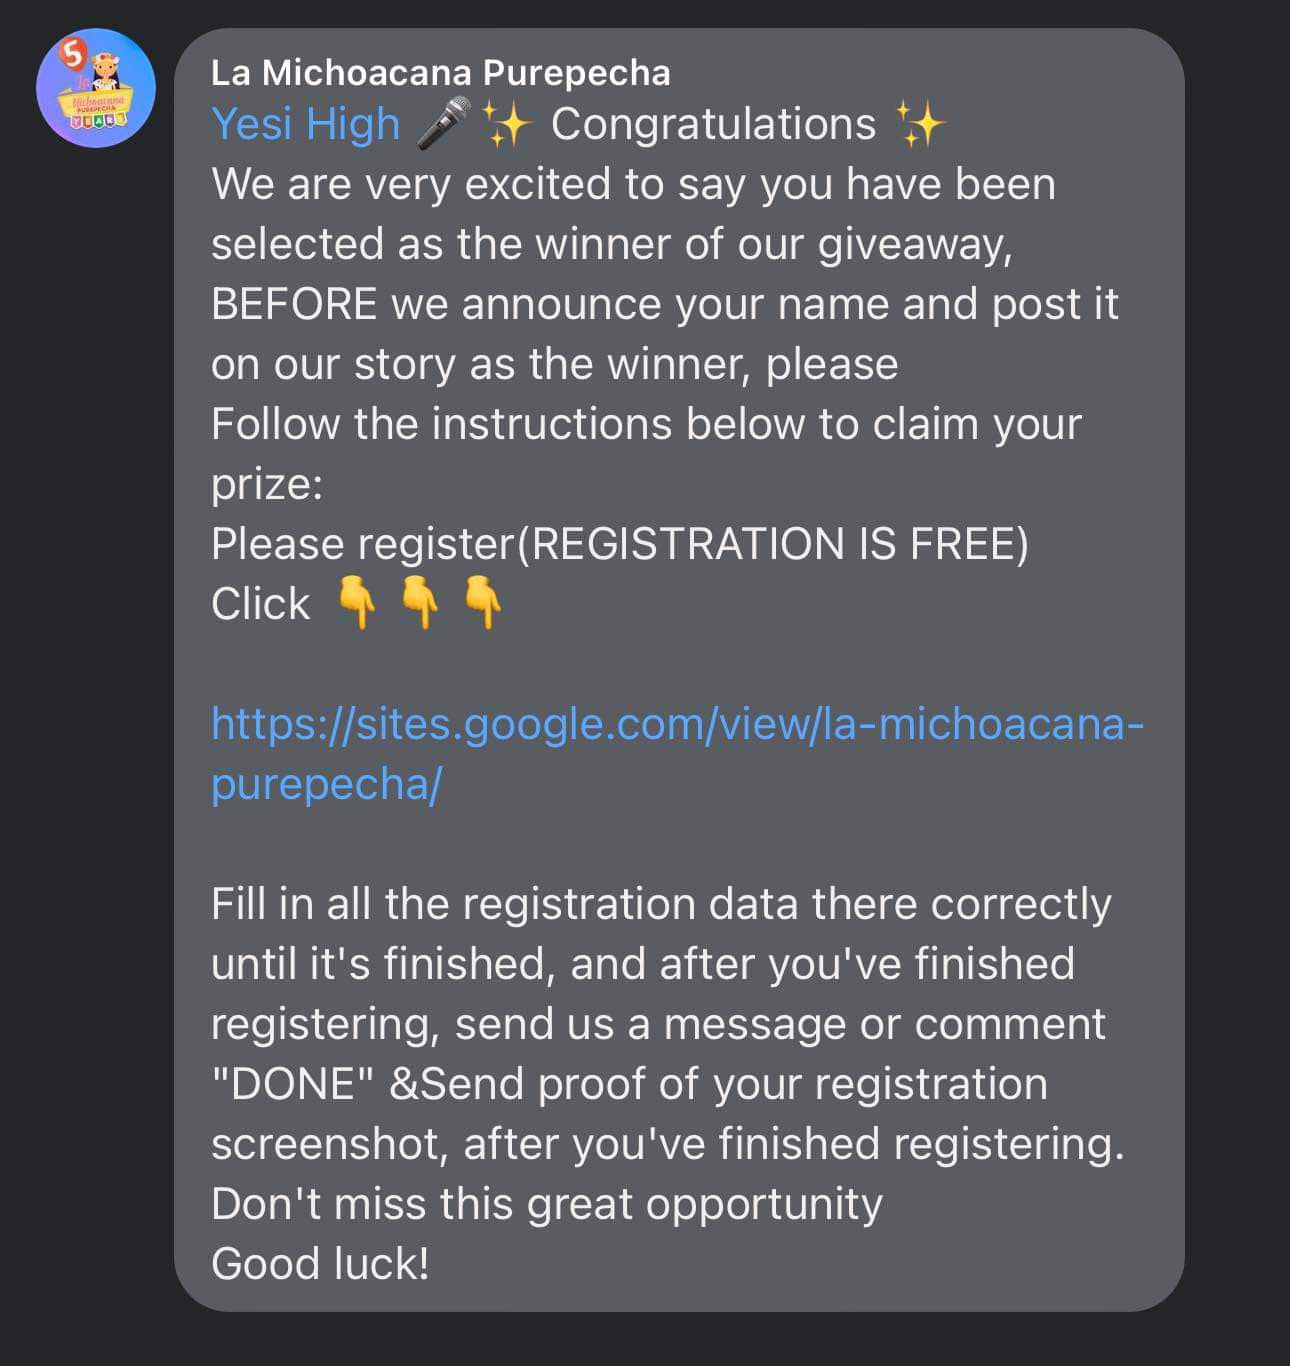Viewport: 1290px width, 1366px height.
Task: Click sparkles emoji after Congratulations
Action: tap(920, 124)
